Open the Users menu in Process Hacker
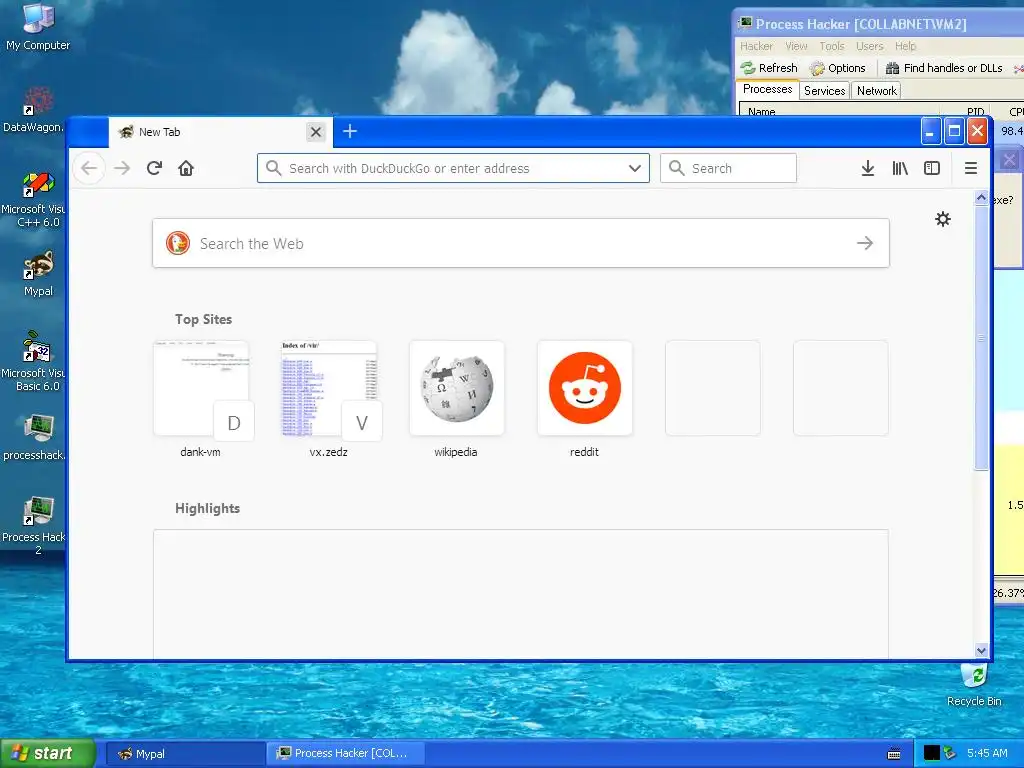 tap(869, 46)
